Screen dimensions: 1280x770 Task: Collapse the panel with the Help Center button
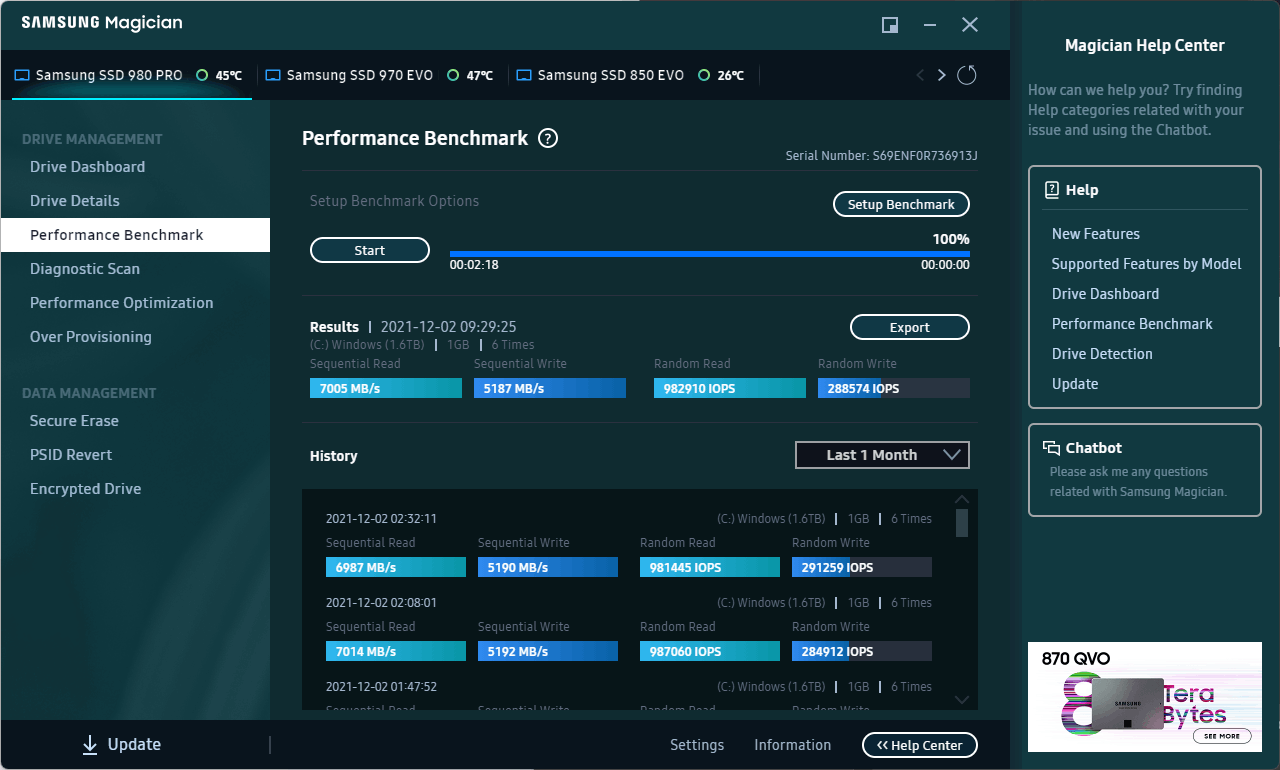click(920, 745)
